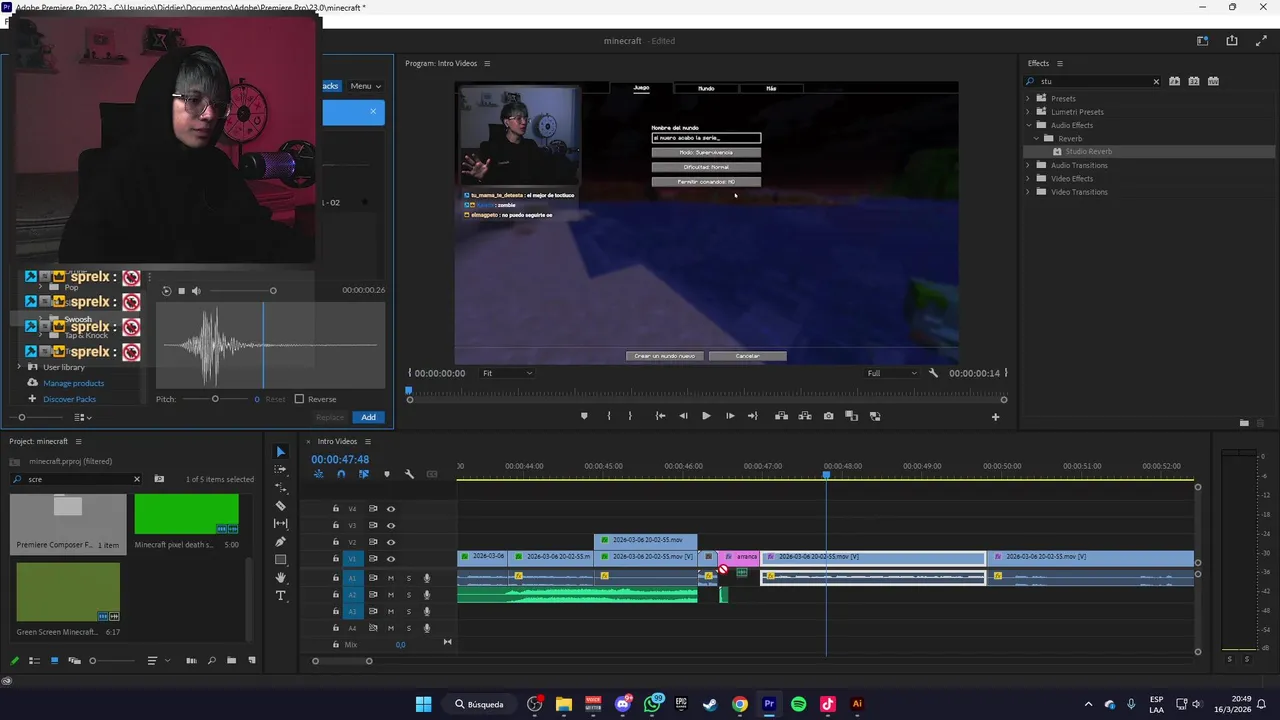This screenshot has width=1280, height=720.
Task: Select the Type tool
Action: pos(280,596)
